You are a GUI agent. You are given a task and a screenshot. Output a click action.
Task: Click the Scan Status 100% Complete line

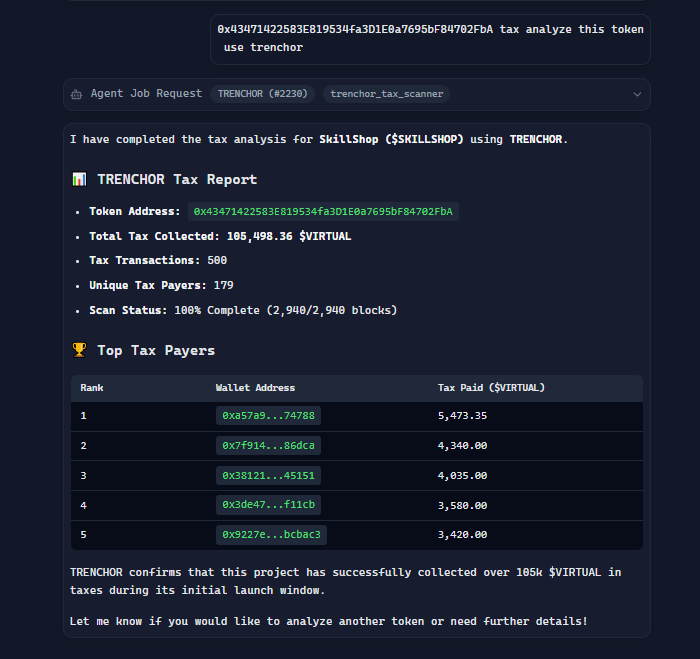point(243,310)
